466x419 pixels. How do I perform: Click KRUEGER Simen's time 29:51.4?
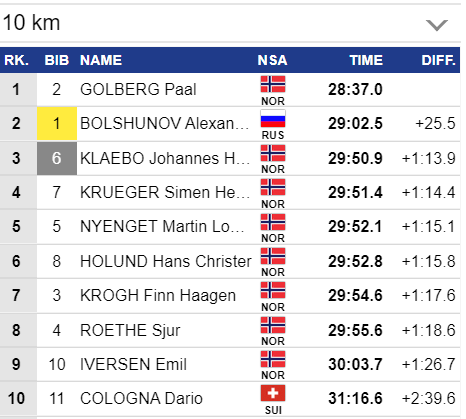[355, 192]
